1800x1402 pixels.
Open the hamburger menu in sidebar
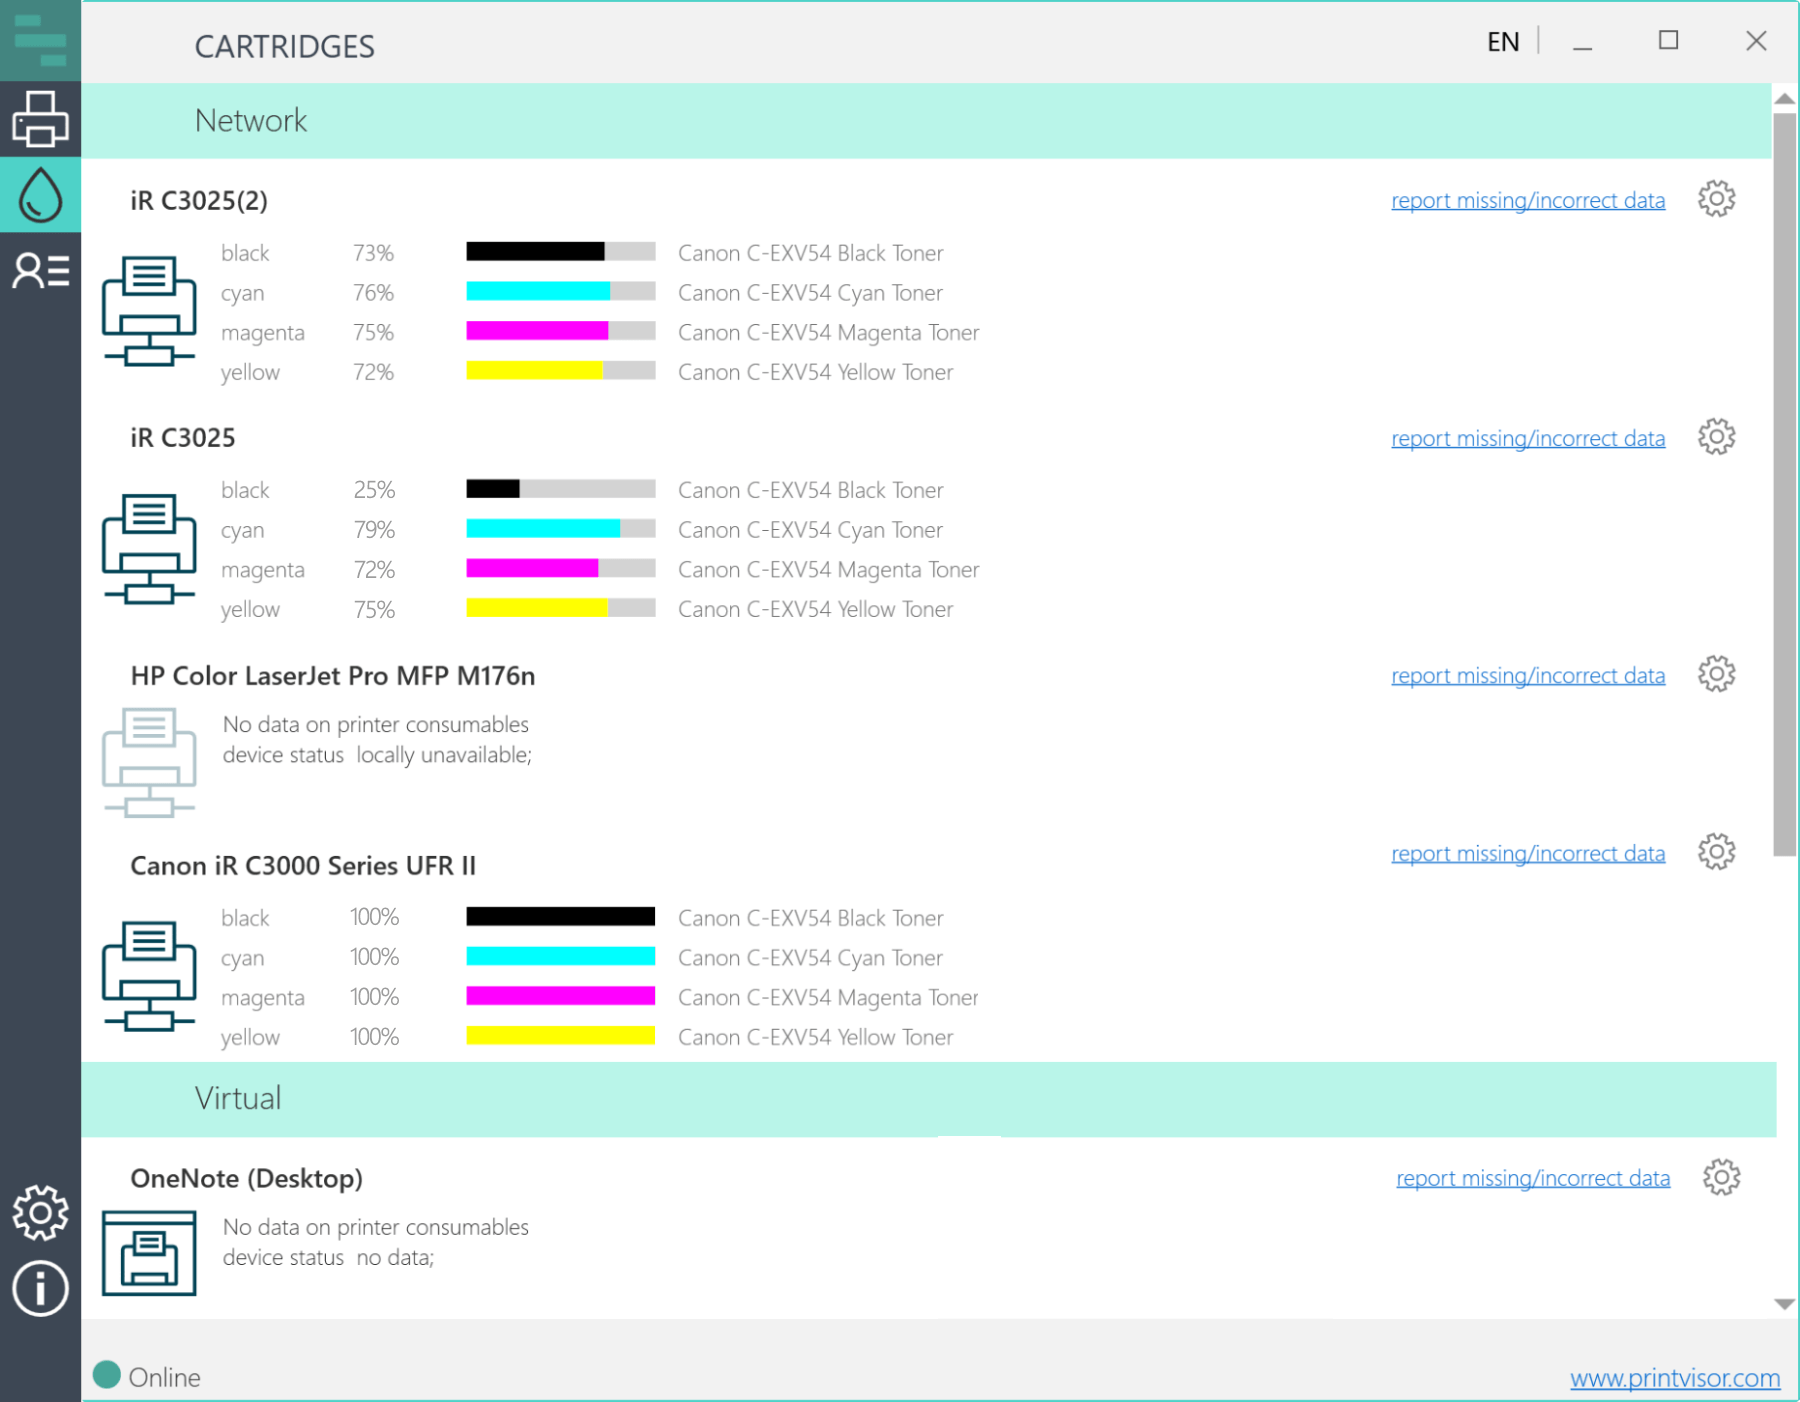pos(40,40)
